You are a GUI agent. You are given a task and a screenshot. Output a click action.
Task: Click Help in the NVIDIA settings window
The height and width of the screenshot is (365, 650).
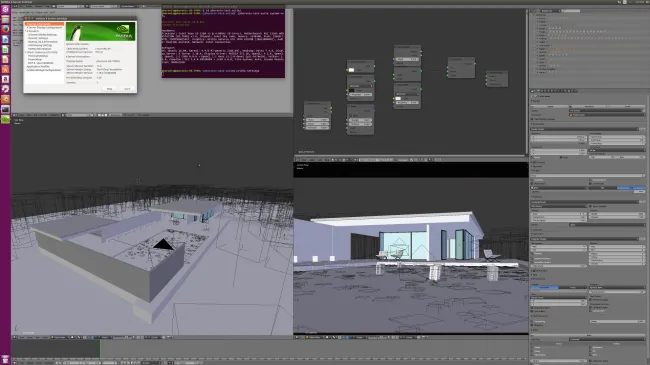109,89
